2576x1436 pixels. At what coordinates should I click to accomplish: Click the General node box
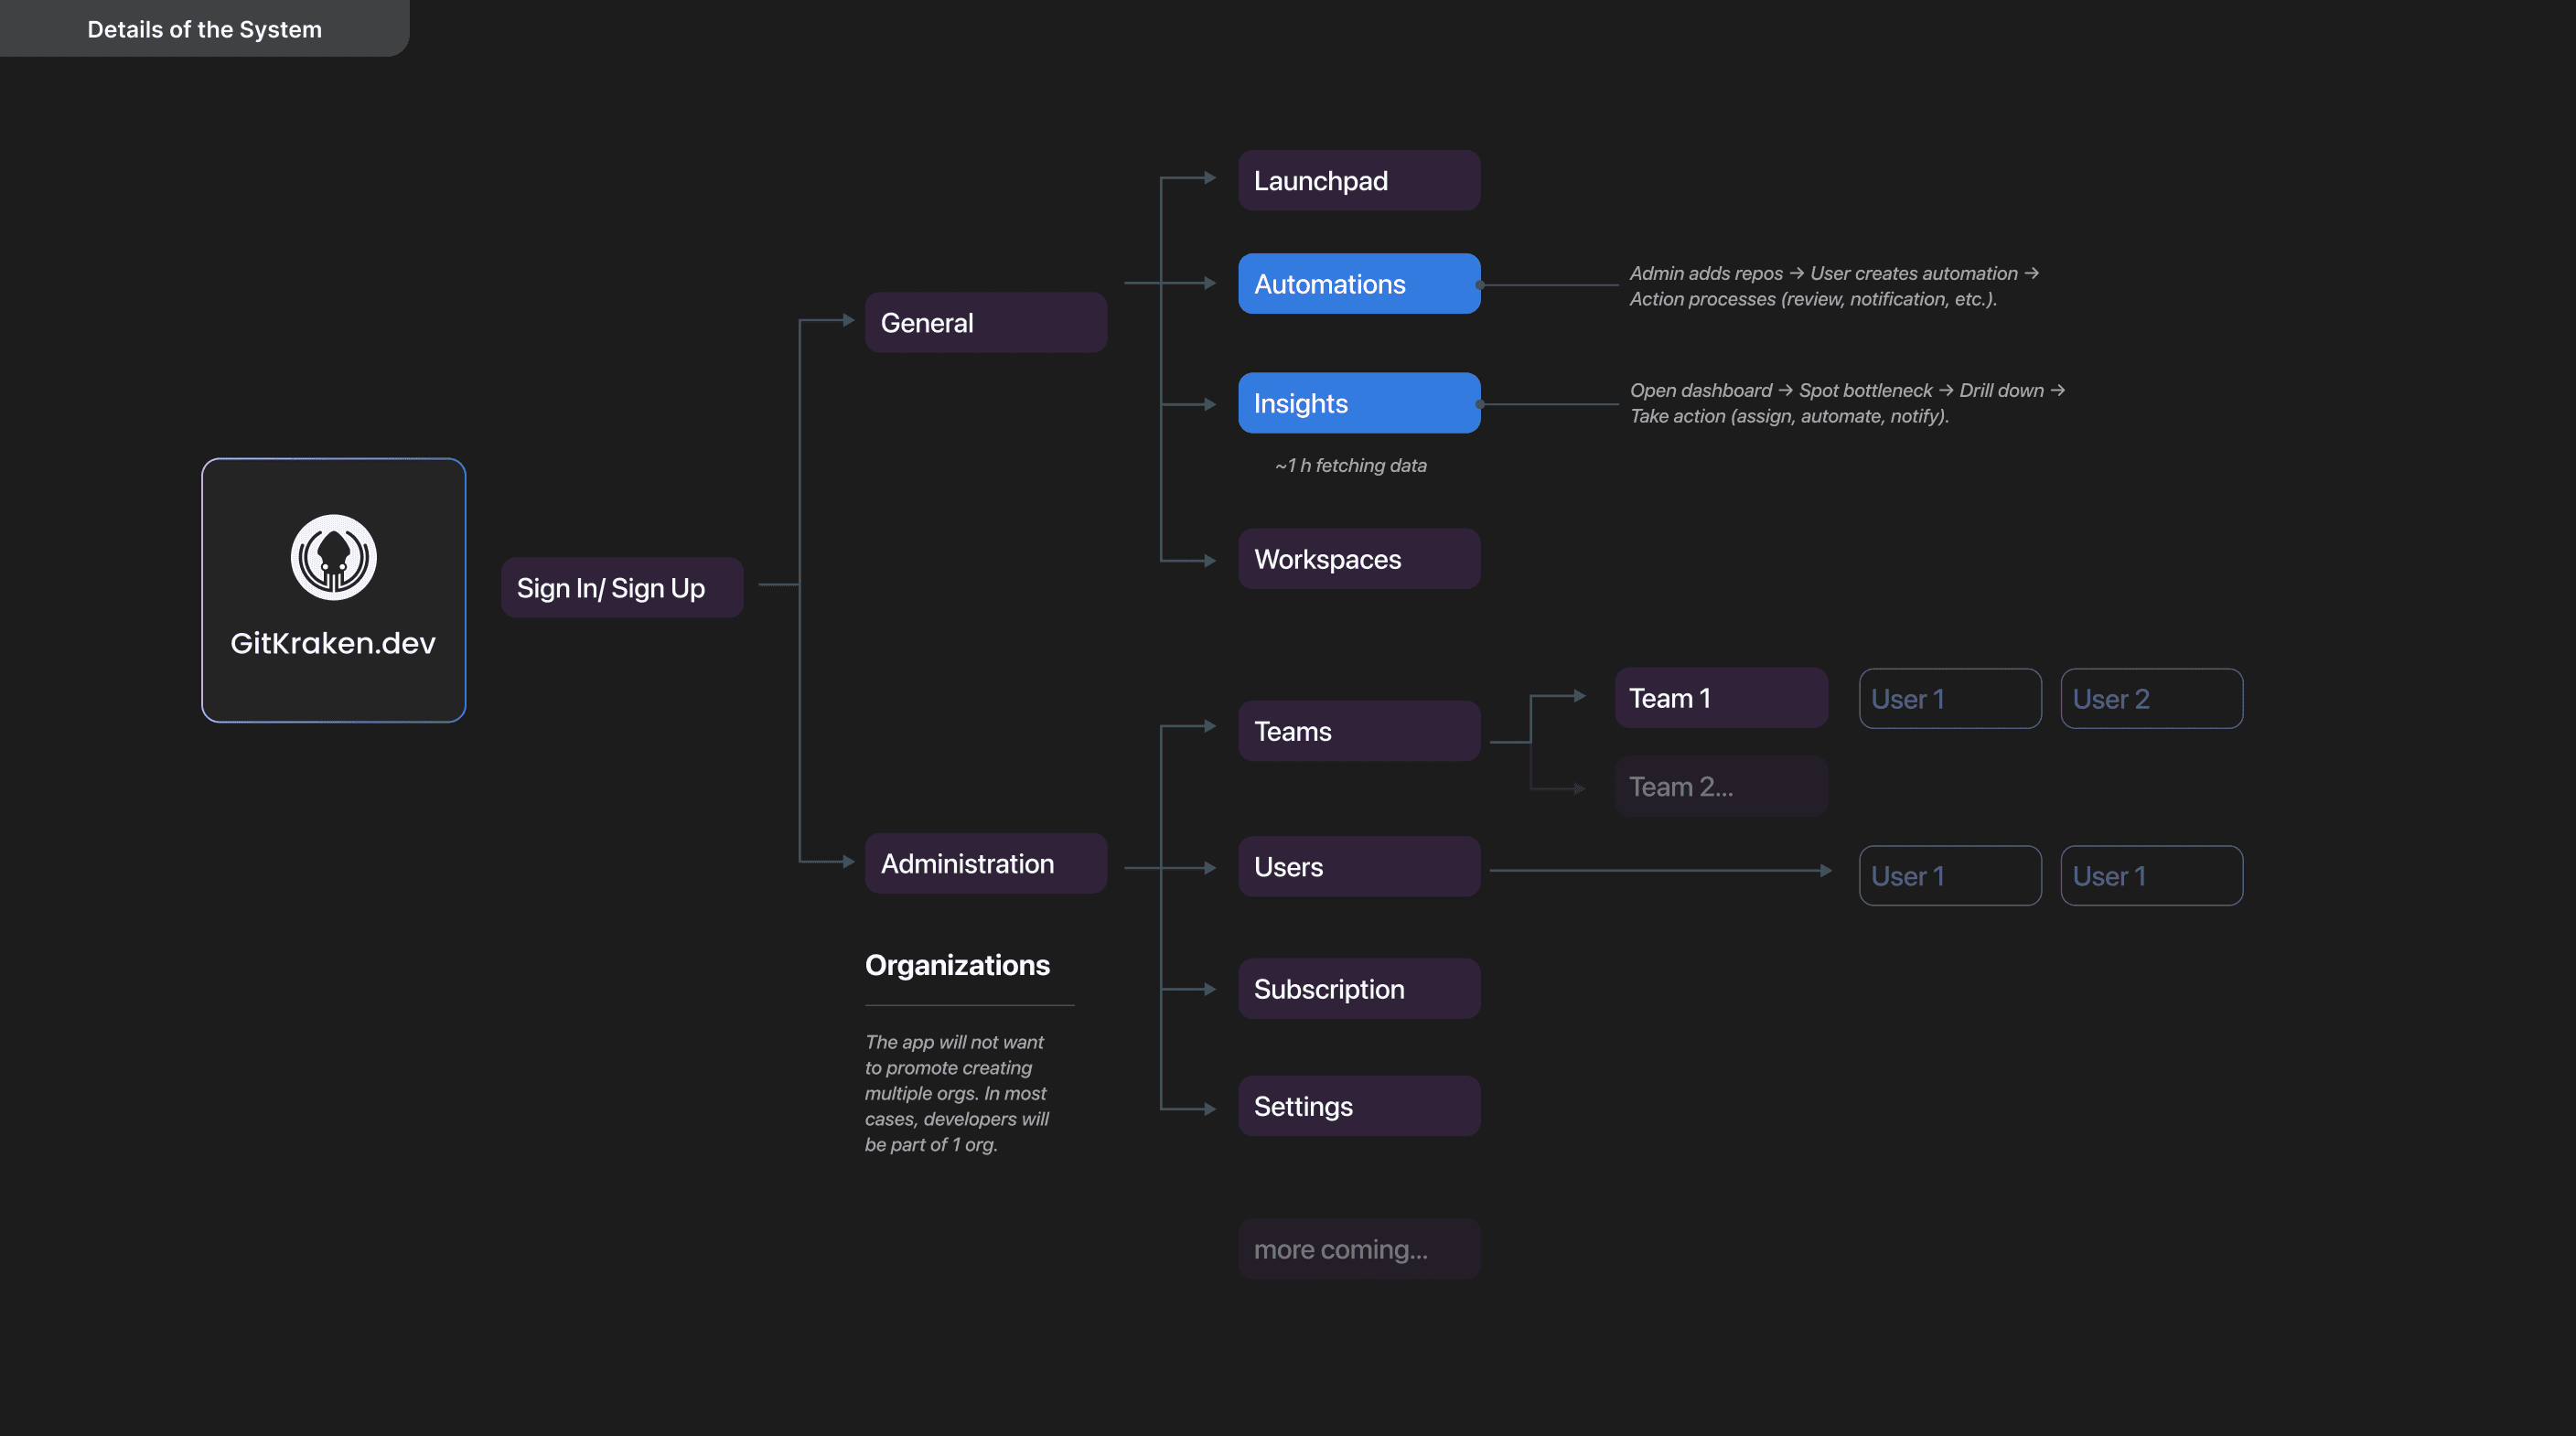(x=985, y=322)
